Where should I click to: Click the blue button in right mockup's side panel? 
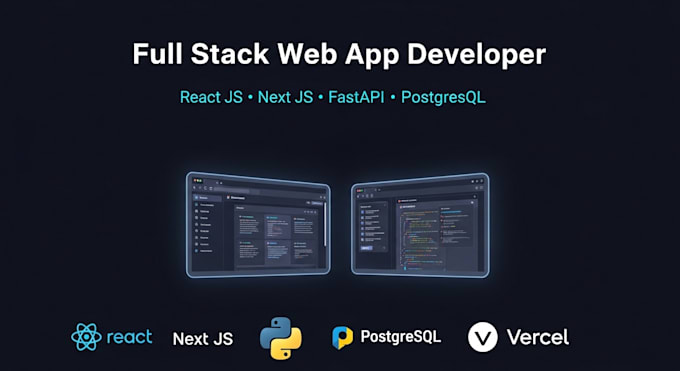[x=366, y=248]
